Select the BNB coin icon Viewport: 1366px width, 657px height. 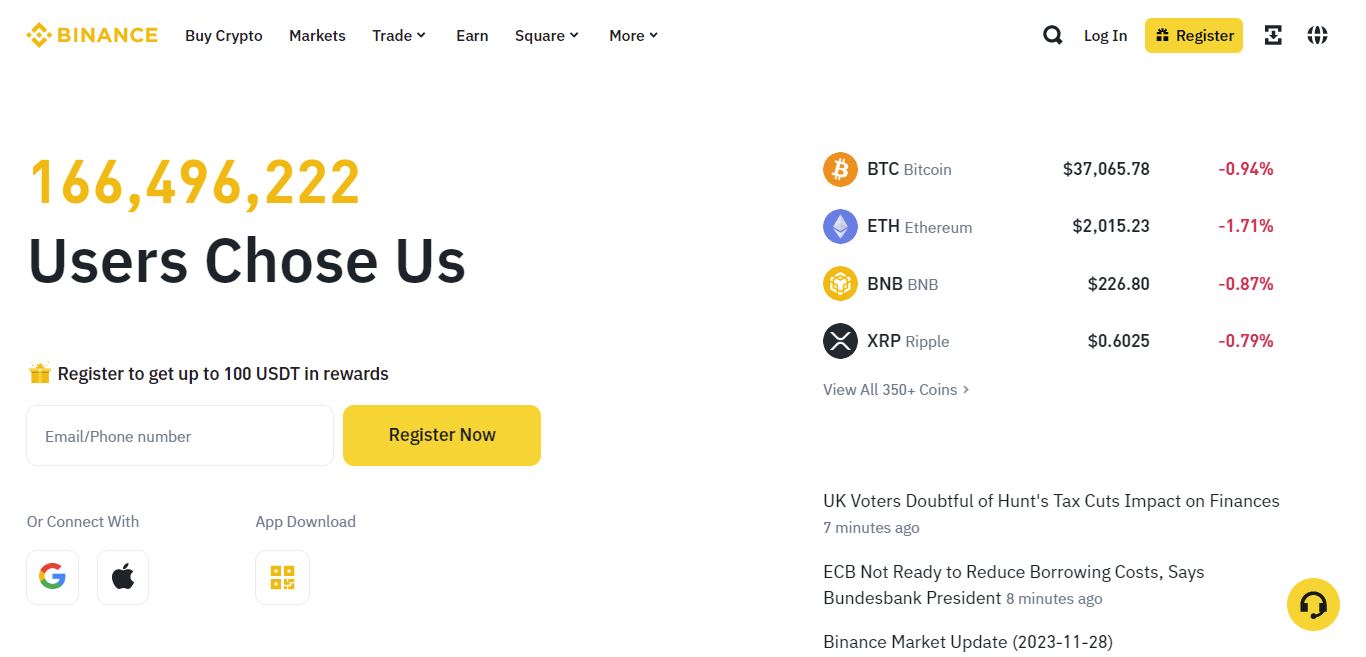tap(840, 283)
